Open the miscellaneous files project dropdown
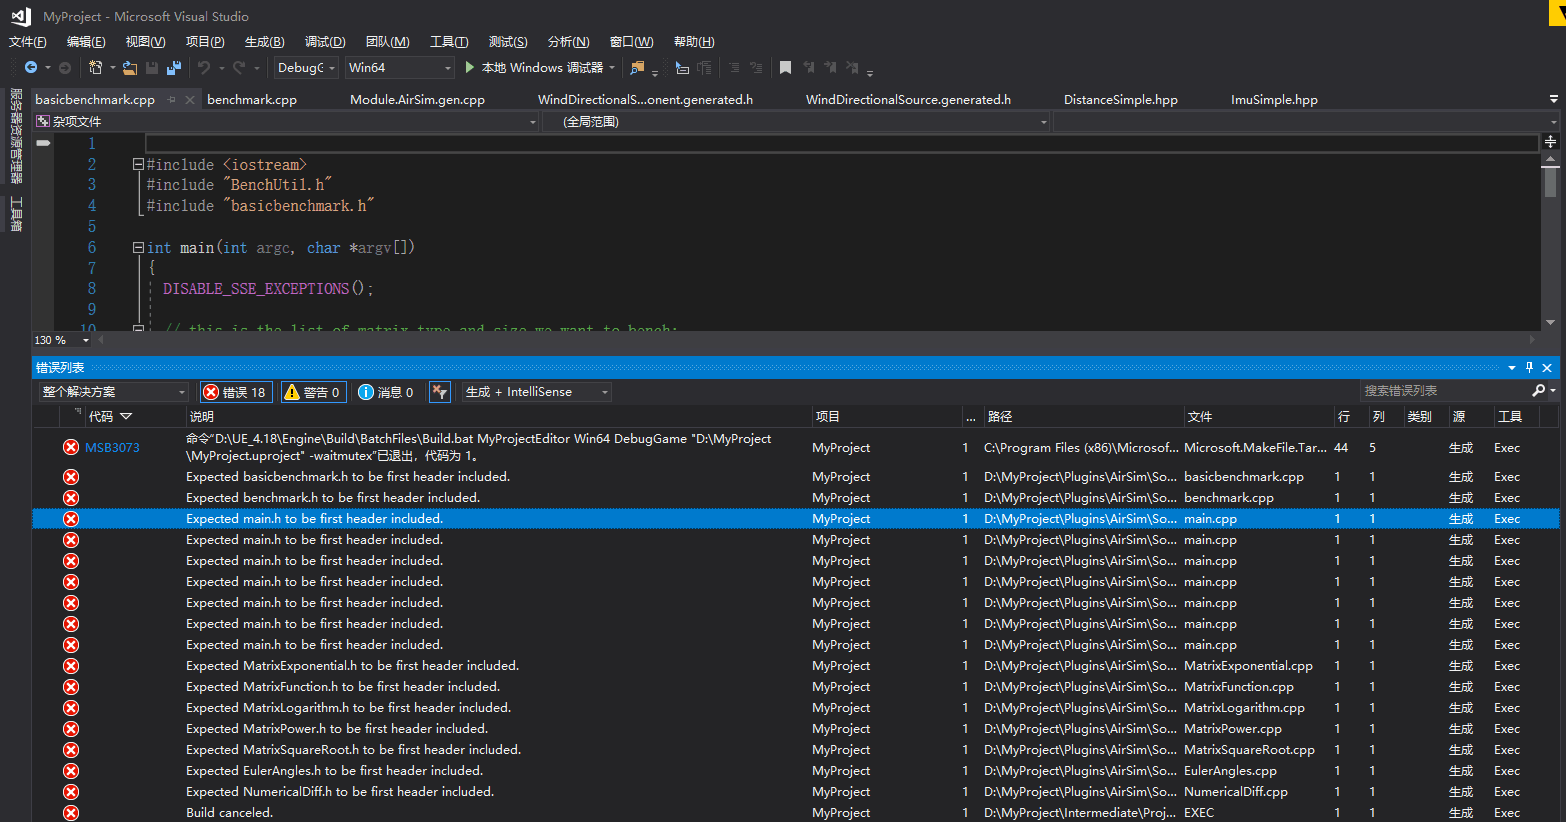Image resolution: width=1566 pixels, height=822 pixels. [x=285, y=122]
